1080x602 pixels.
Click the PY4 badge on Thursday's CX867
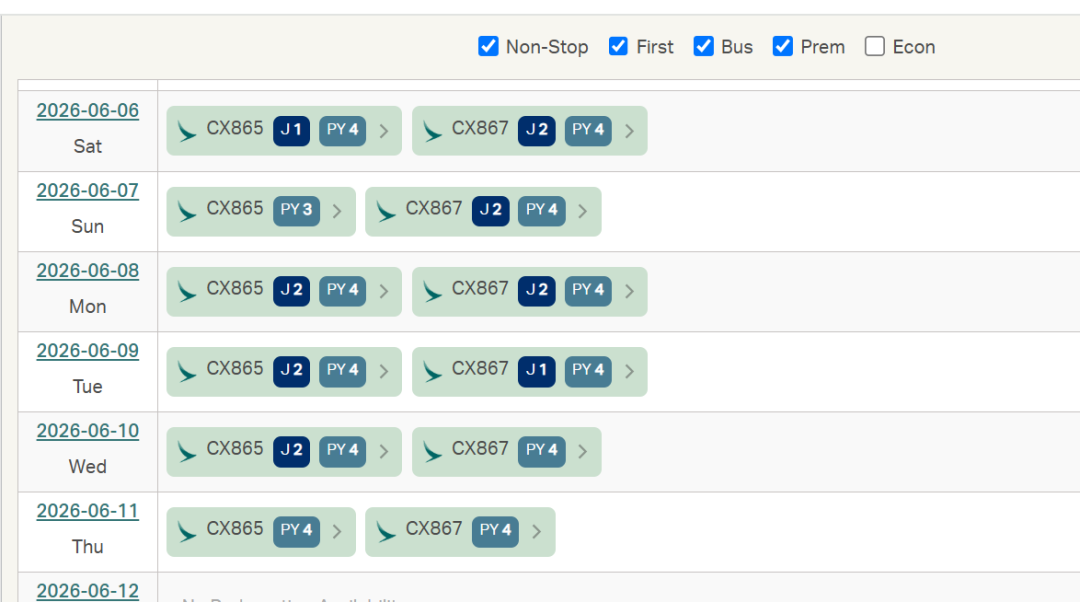(496, 530)
